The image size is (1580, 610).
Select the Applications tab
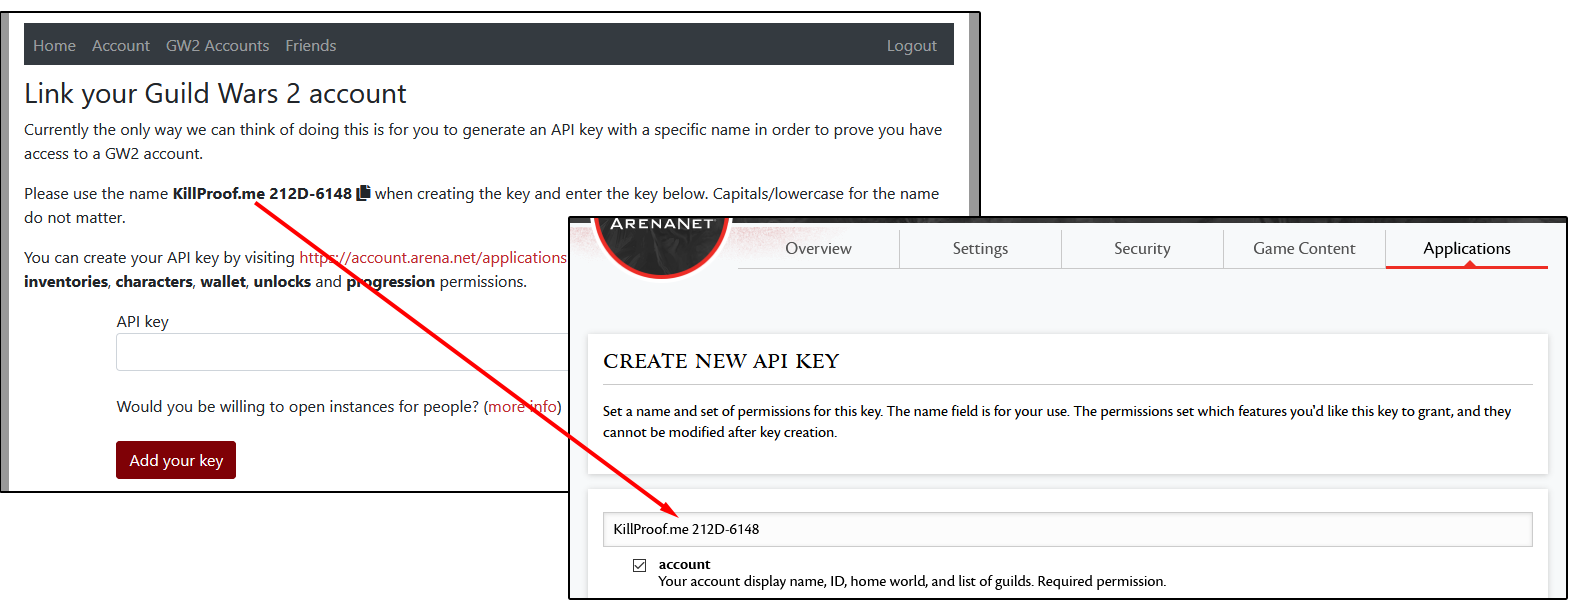coord(1467,249)
